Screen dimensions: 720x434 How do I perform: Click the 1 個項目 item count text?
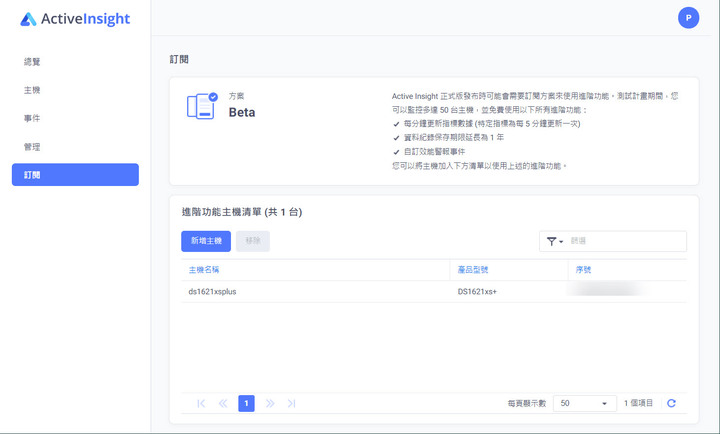[x=638, y=403]
